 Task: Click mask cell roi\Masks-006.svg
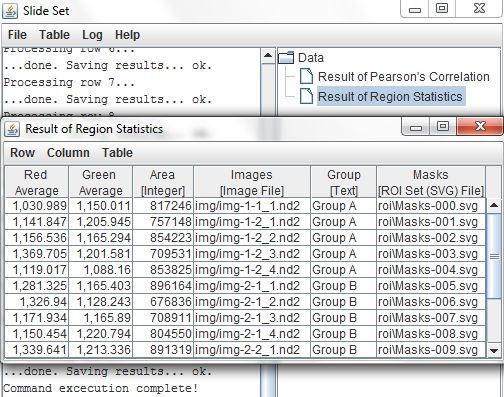(x=431, y=302)
